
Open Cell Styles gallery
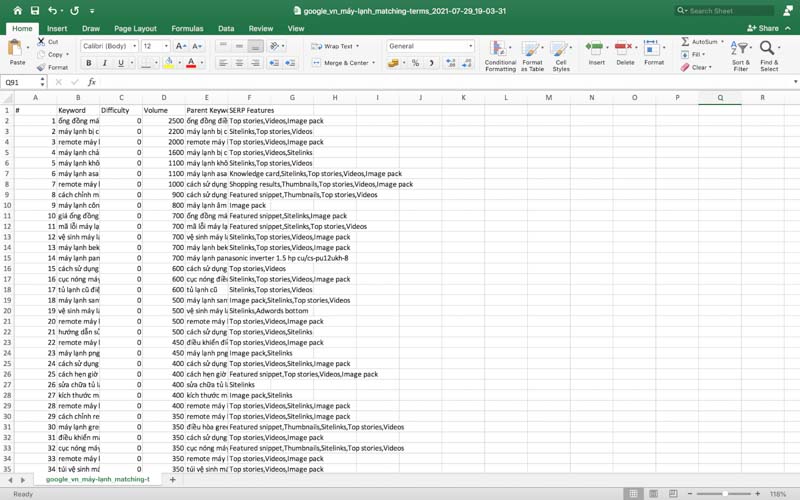561,55
